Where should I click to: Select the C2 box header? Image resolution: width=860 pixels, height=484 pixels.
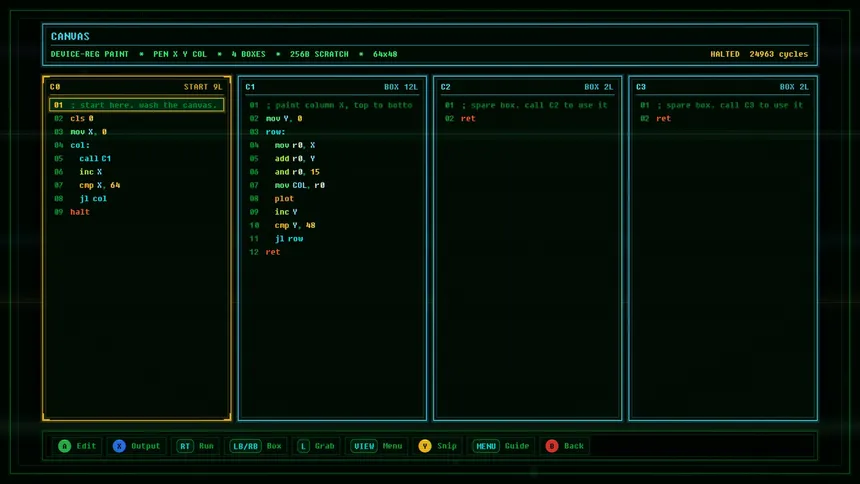click(527, 87)
